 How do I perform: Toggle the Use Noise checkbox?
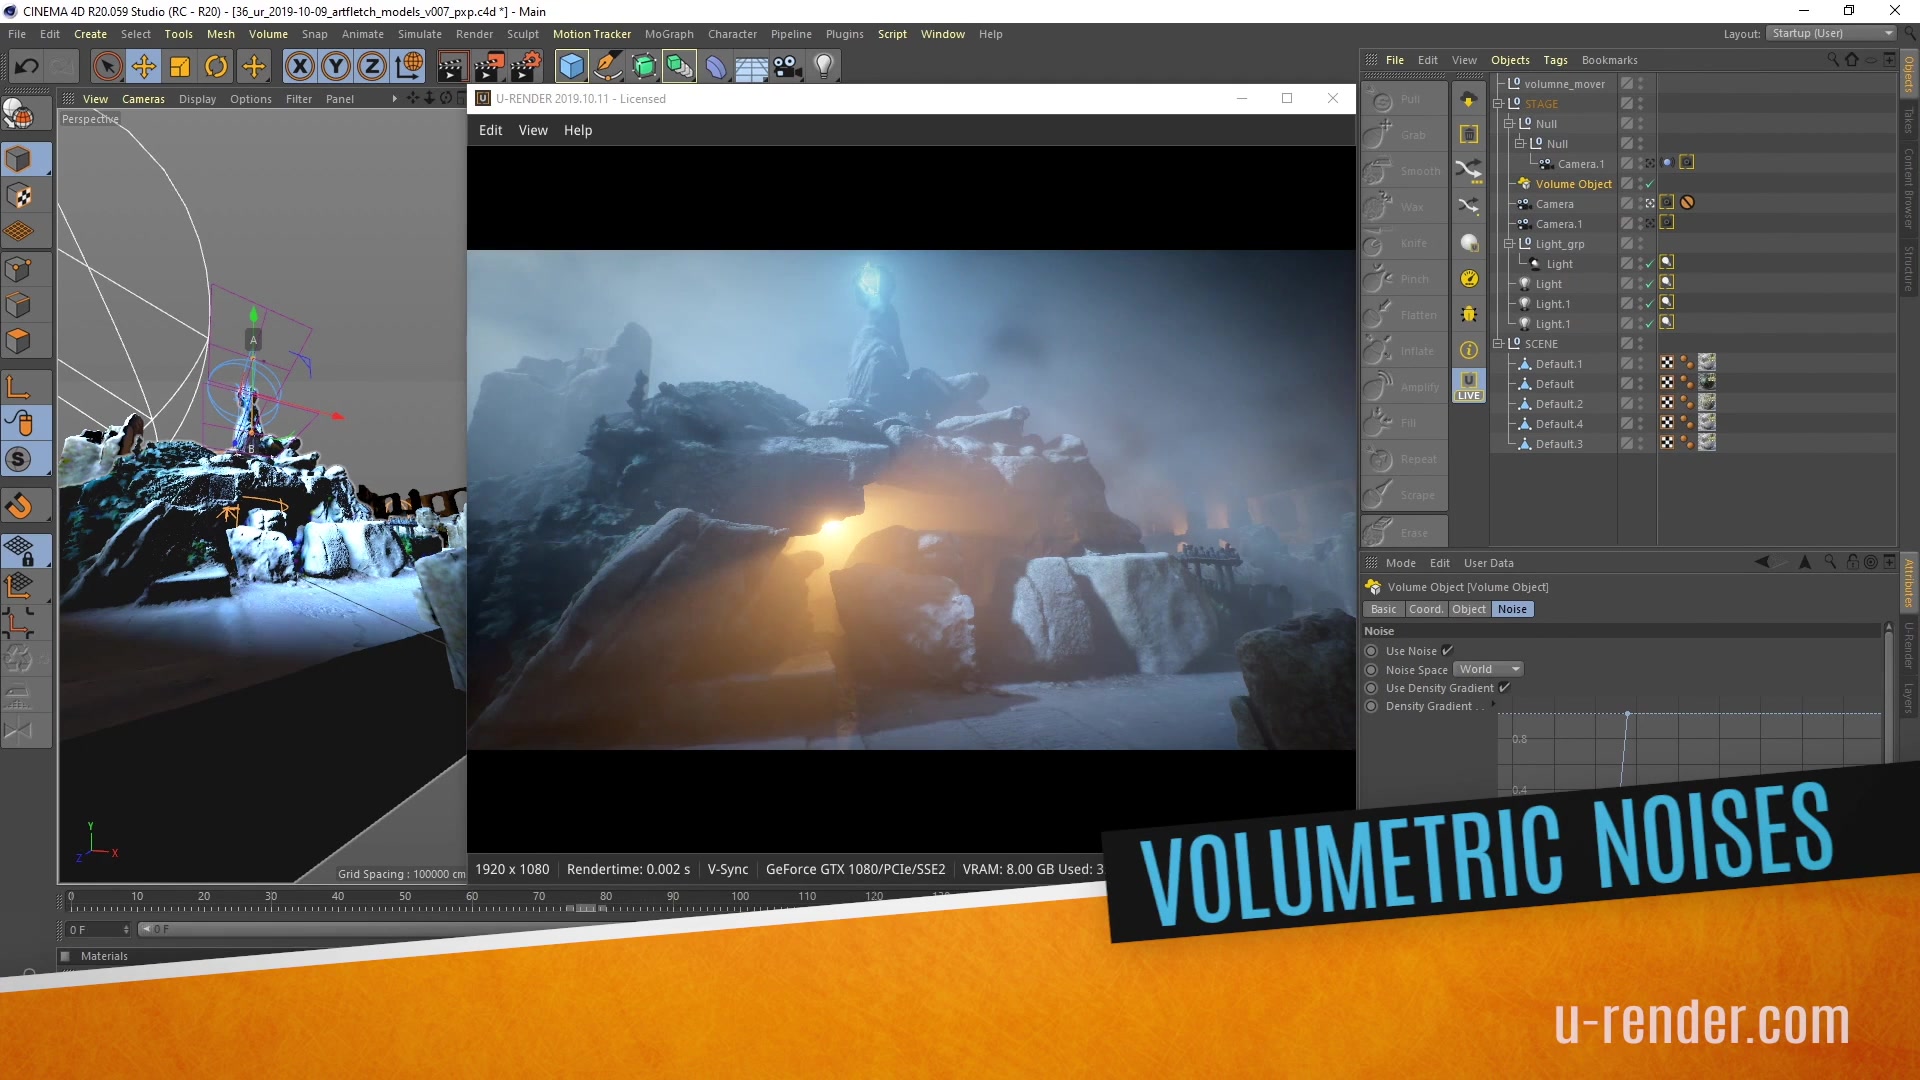(1447, 651)
